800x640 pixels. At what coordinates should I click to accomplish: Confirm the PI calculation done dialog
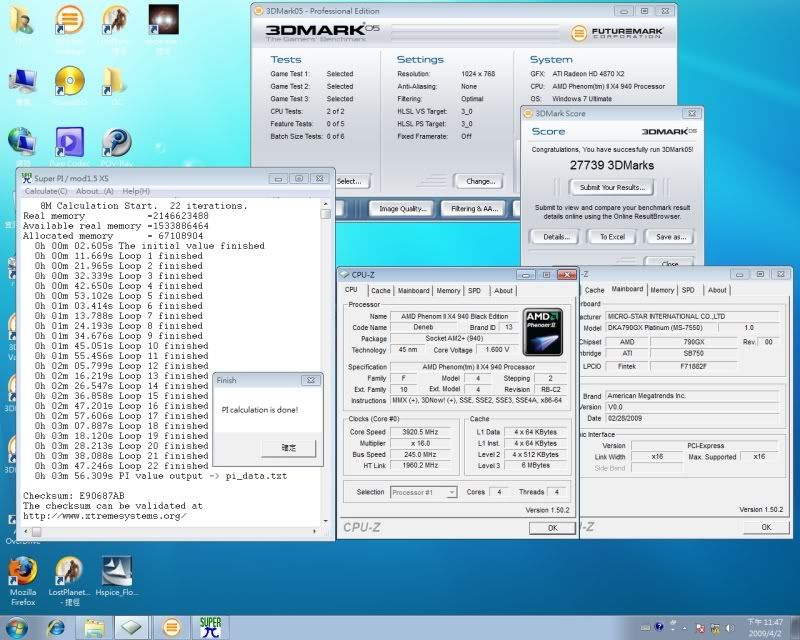(288, 448)
